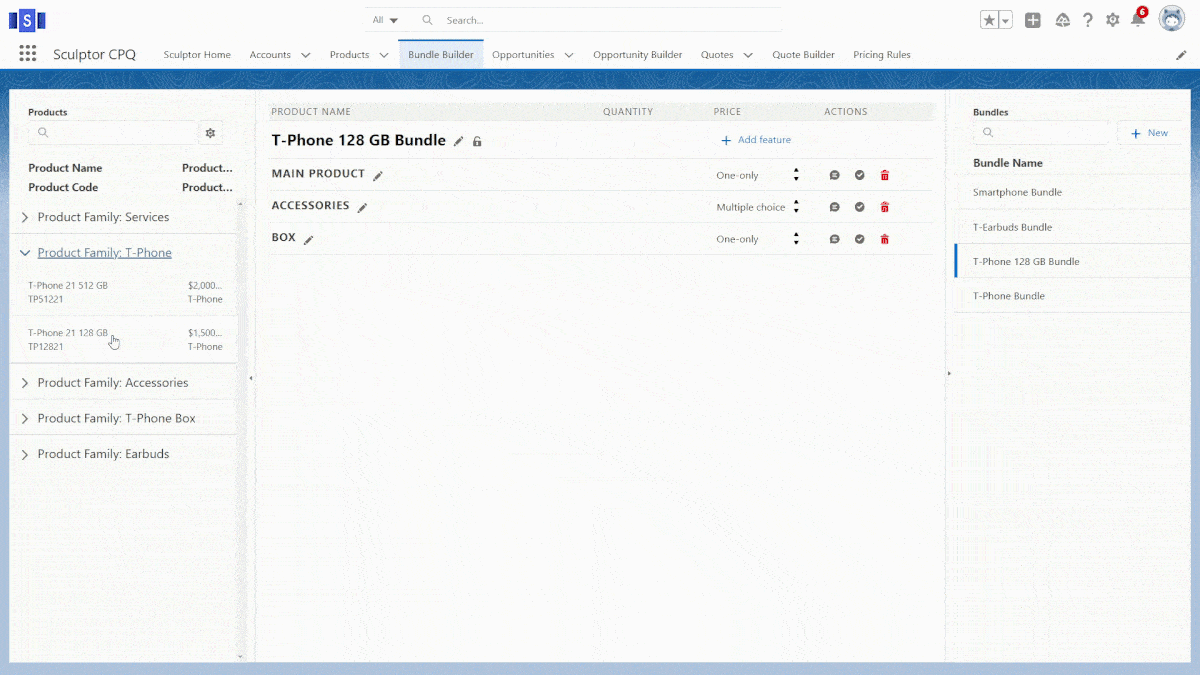Open search scope All dropdown
This screenshot has width=1200, height=675.
(x=385, y=20)
